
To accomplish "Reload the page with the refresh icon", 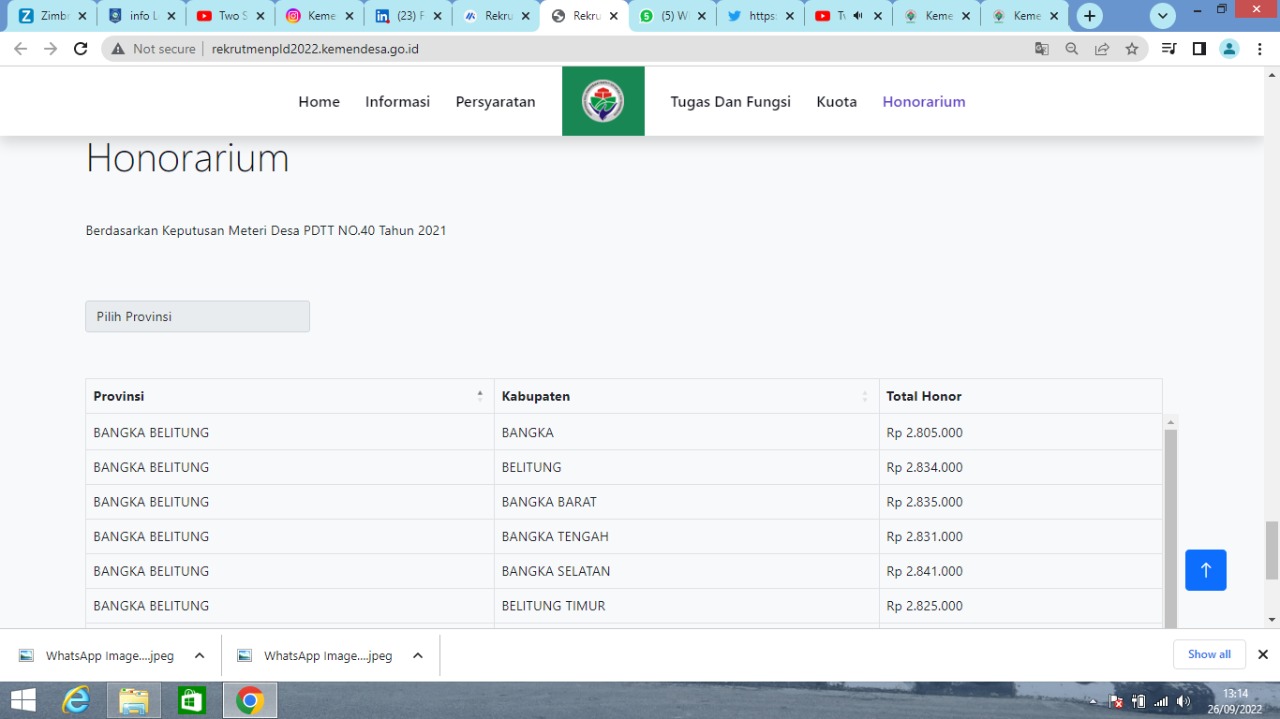I will pyautogui.click(x=81, y=48).
